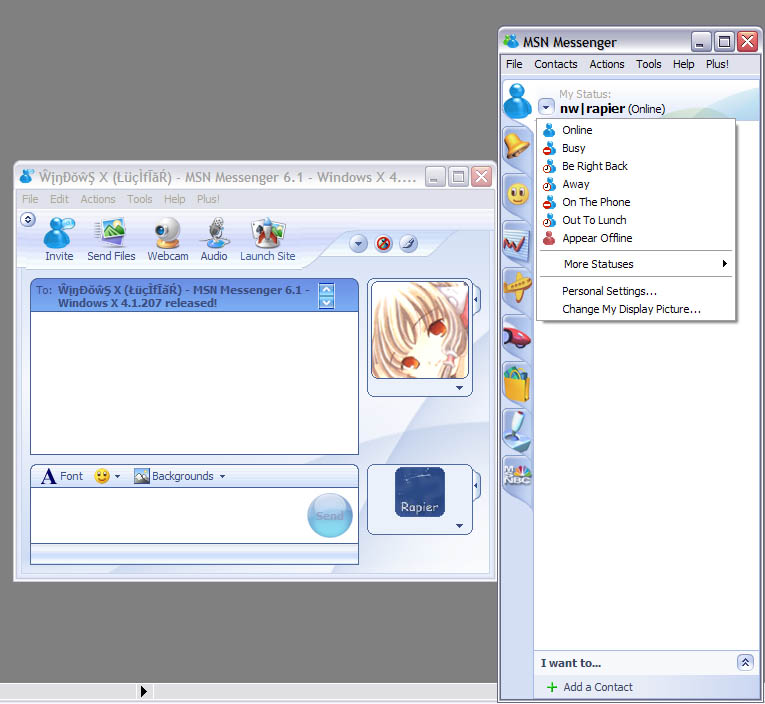Viewport: 765px width, 704px height.
Task: Open File menu in conversation window
Action: click(x=30, y=199)
